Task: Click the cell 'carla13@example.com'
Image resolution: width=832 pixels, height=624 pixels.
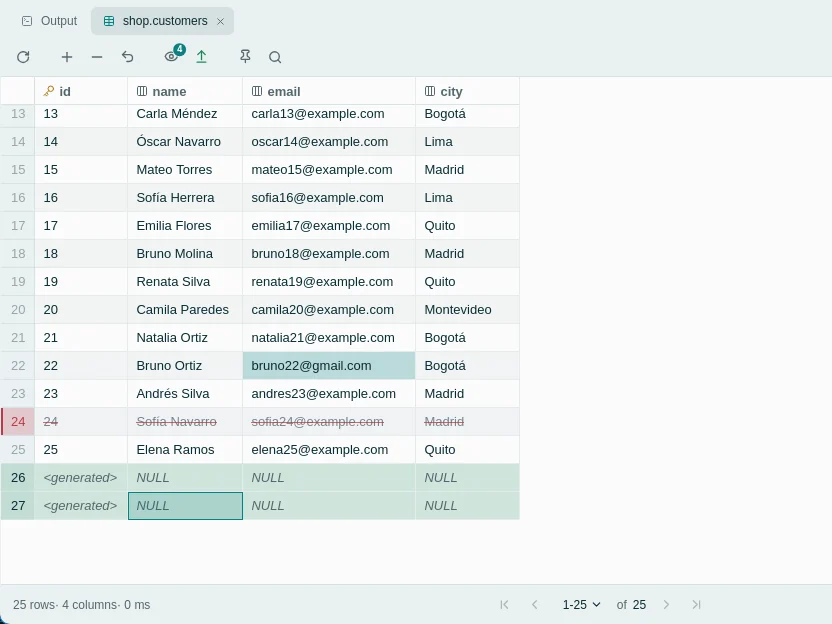Action: [x=329, y=114]
